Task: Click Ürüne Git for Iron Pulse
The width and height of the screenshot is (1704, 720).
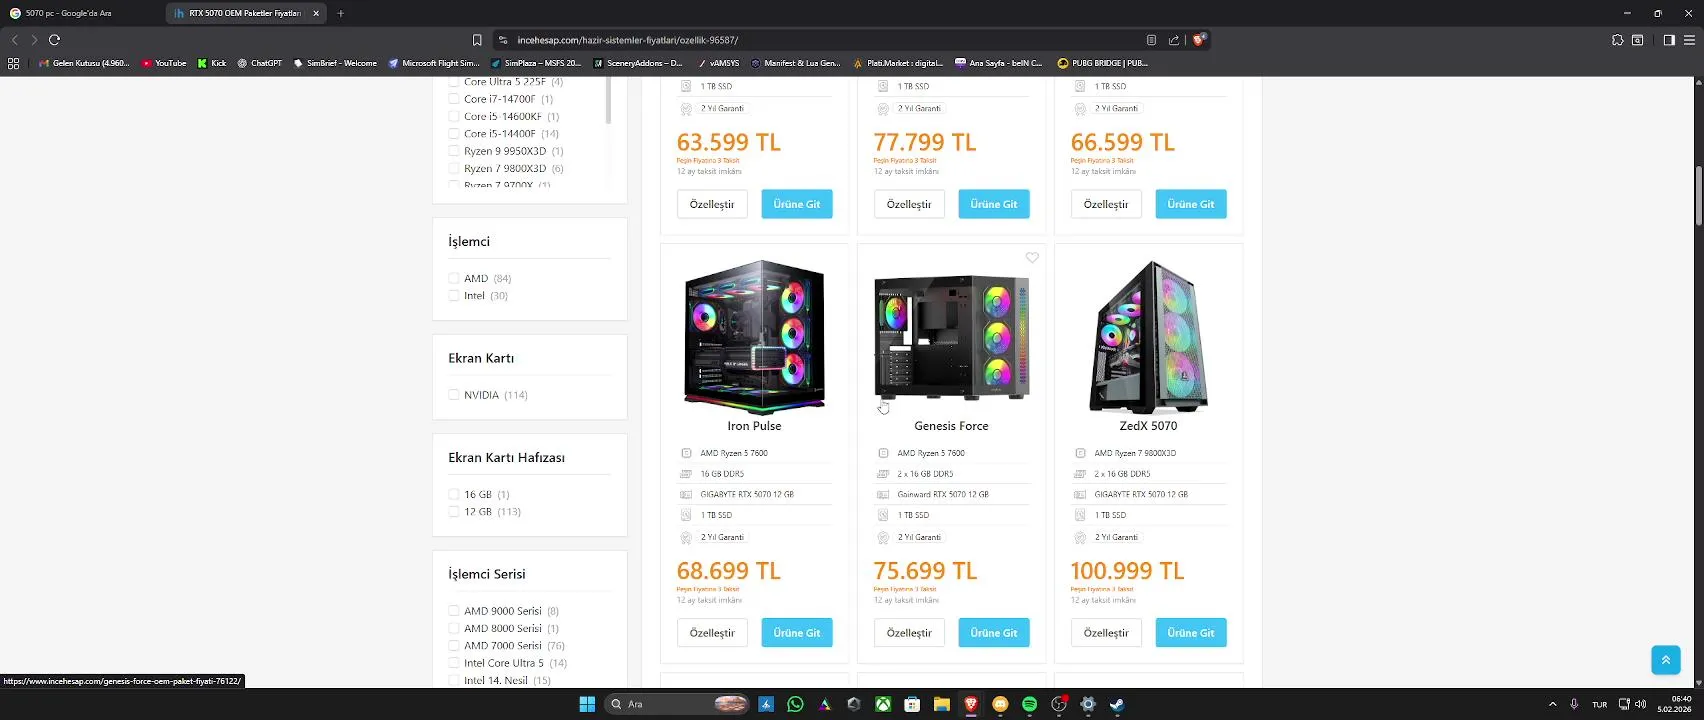Action: [x=797, y=633]
